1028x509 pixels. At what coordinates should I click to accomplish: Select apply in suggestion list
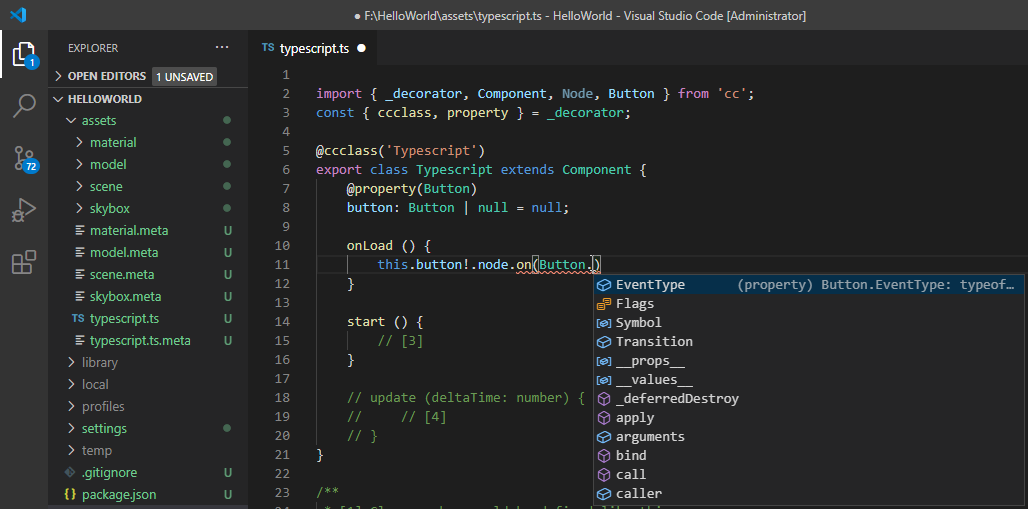point(810,418)
